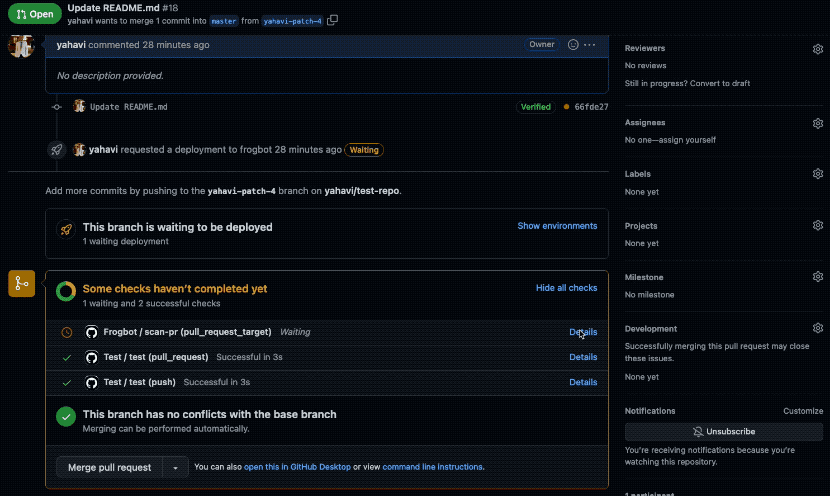This screenshot has width=830, height=496.
Task: Click the Waiting deployment status badge
Action: click(364, 150)
